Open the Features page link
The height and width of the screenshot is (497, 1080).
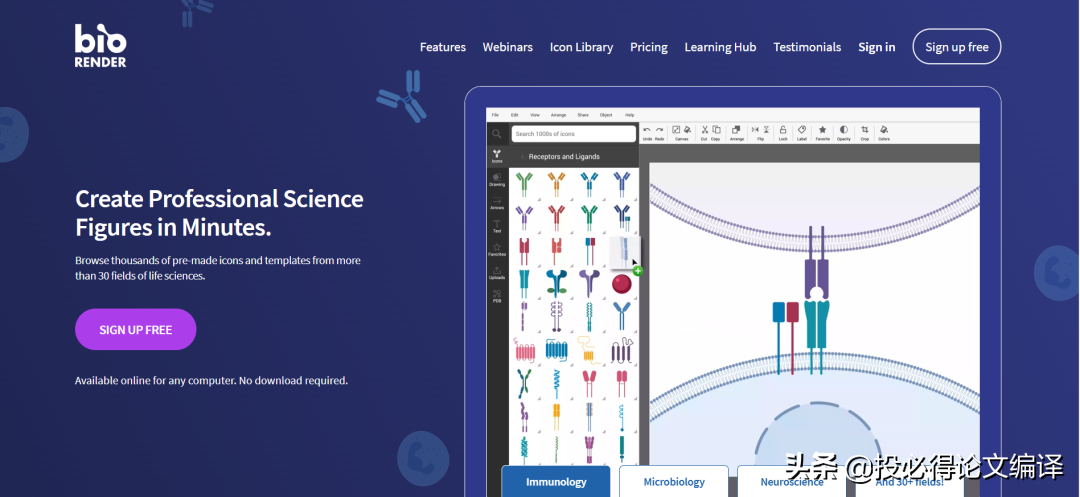coord(443,47)
